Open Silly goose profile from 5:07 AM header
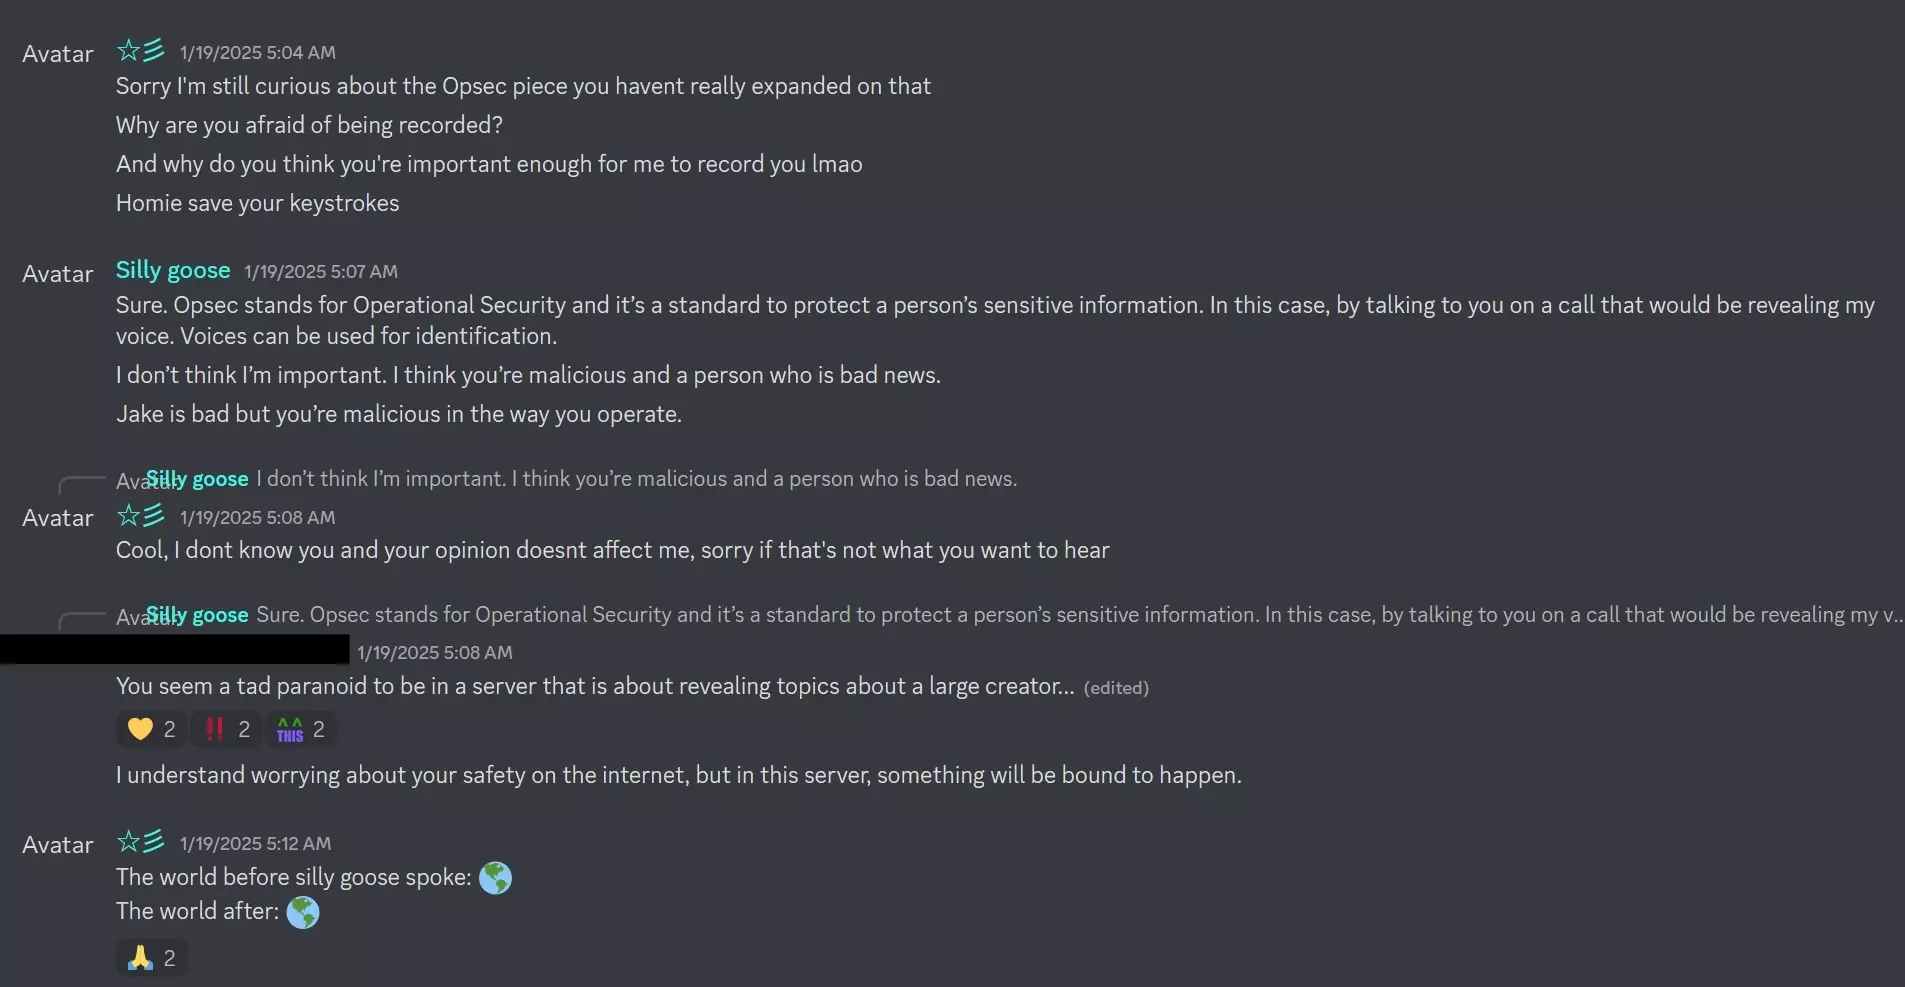The height and width of the screenshot is (987, 1905). pyautogui.click(x=173, y=270)
